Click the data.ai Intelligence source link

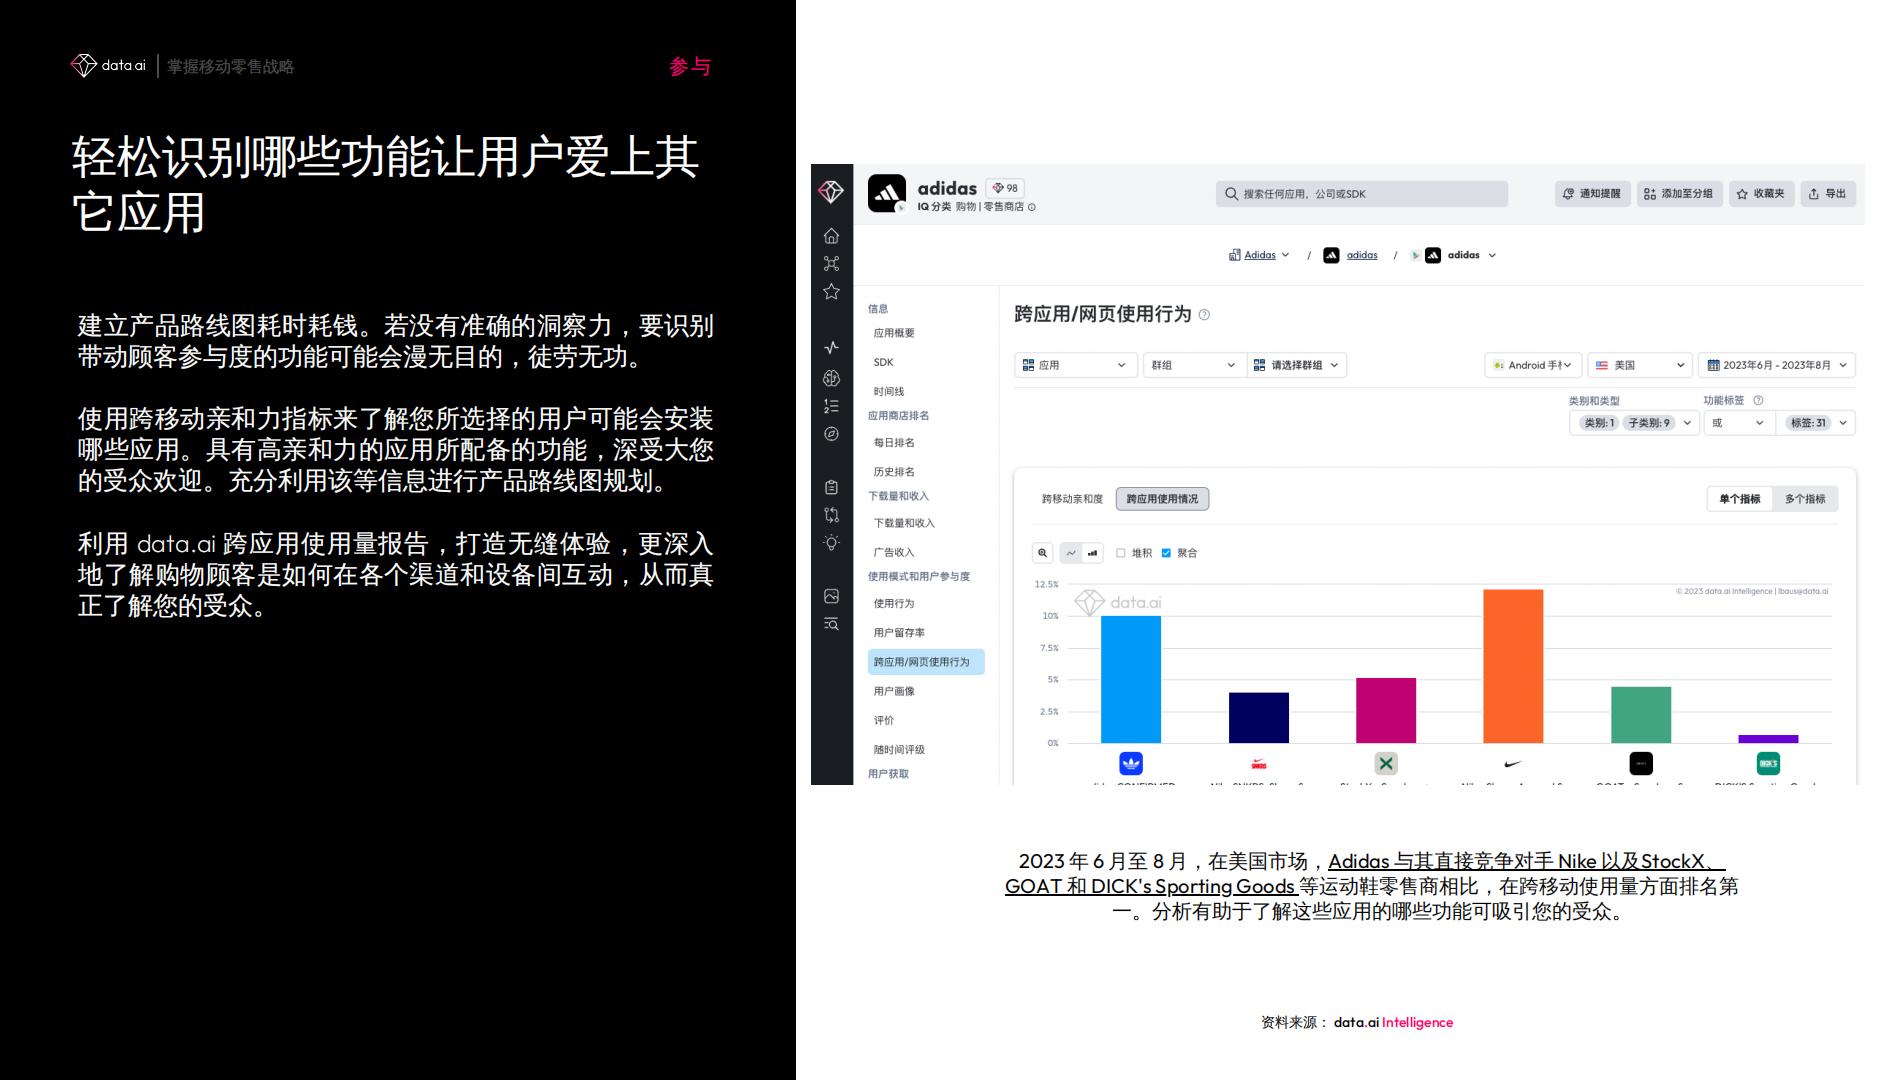pyautogui.click(x=1393, y=1022)
